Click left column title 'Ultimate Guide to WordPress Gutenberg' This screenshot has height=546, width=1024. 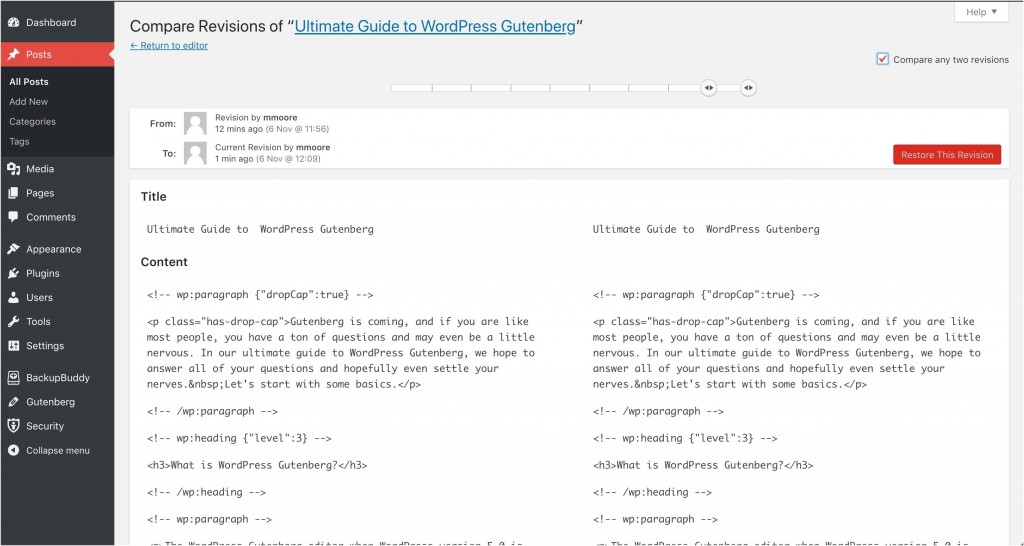coord(260,229)
